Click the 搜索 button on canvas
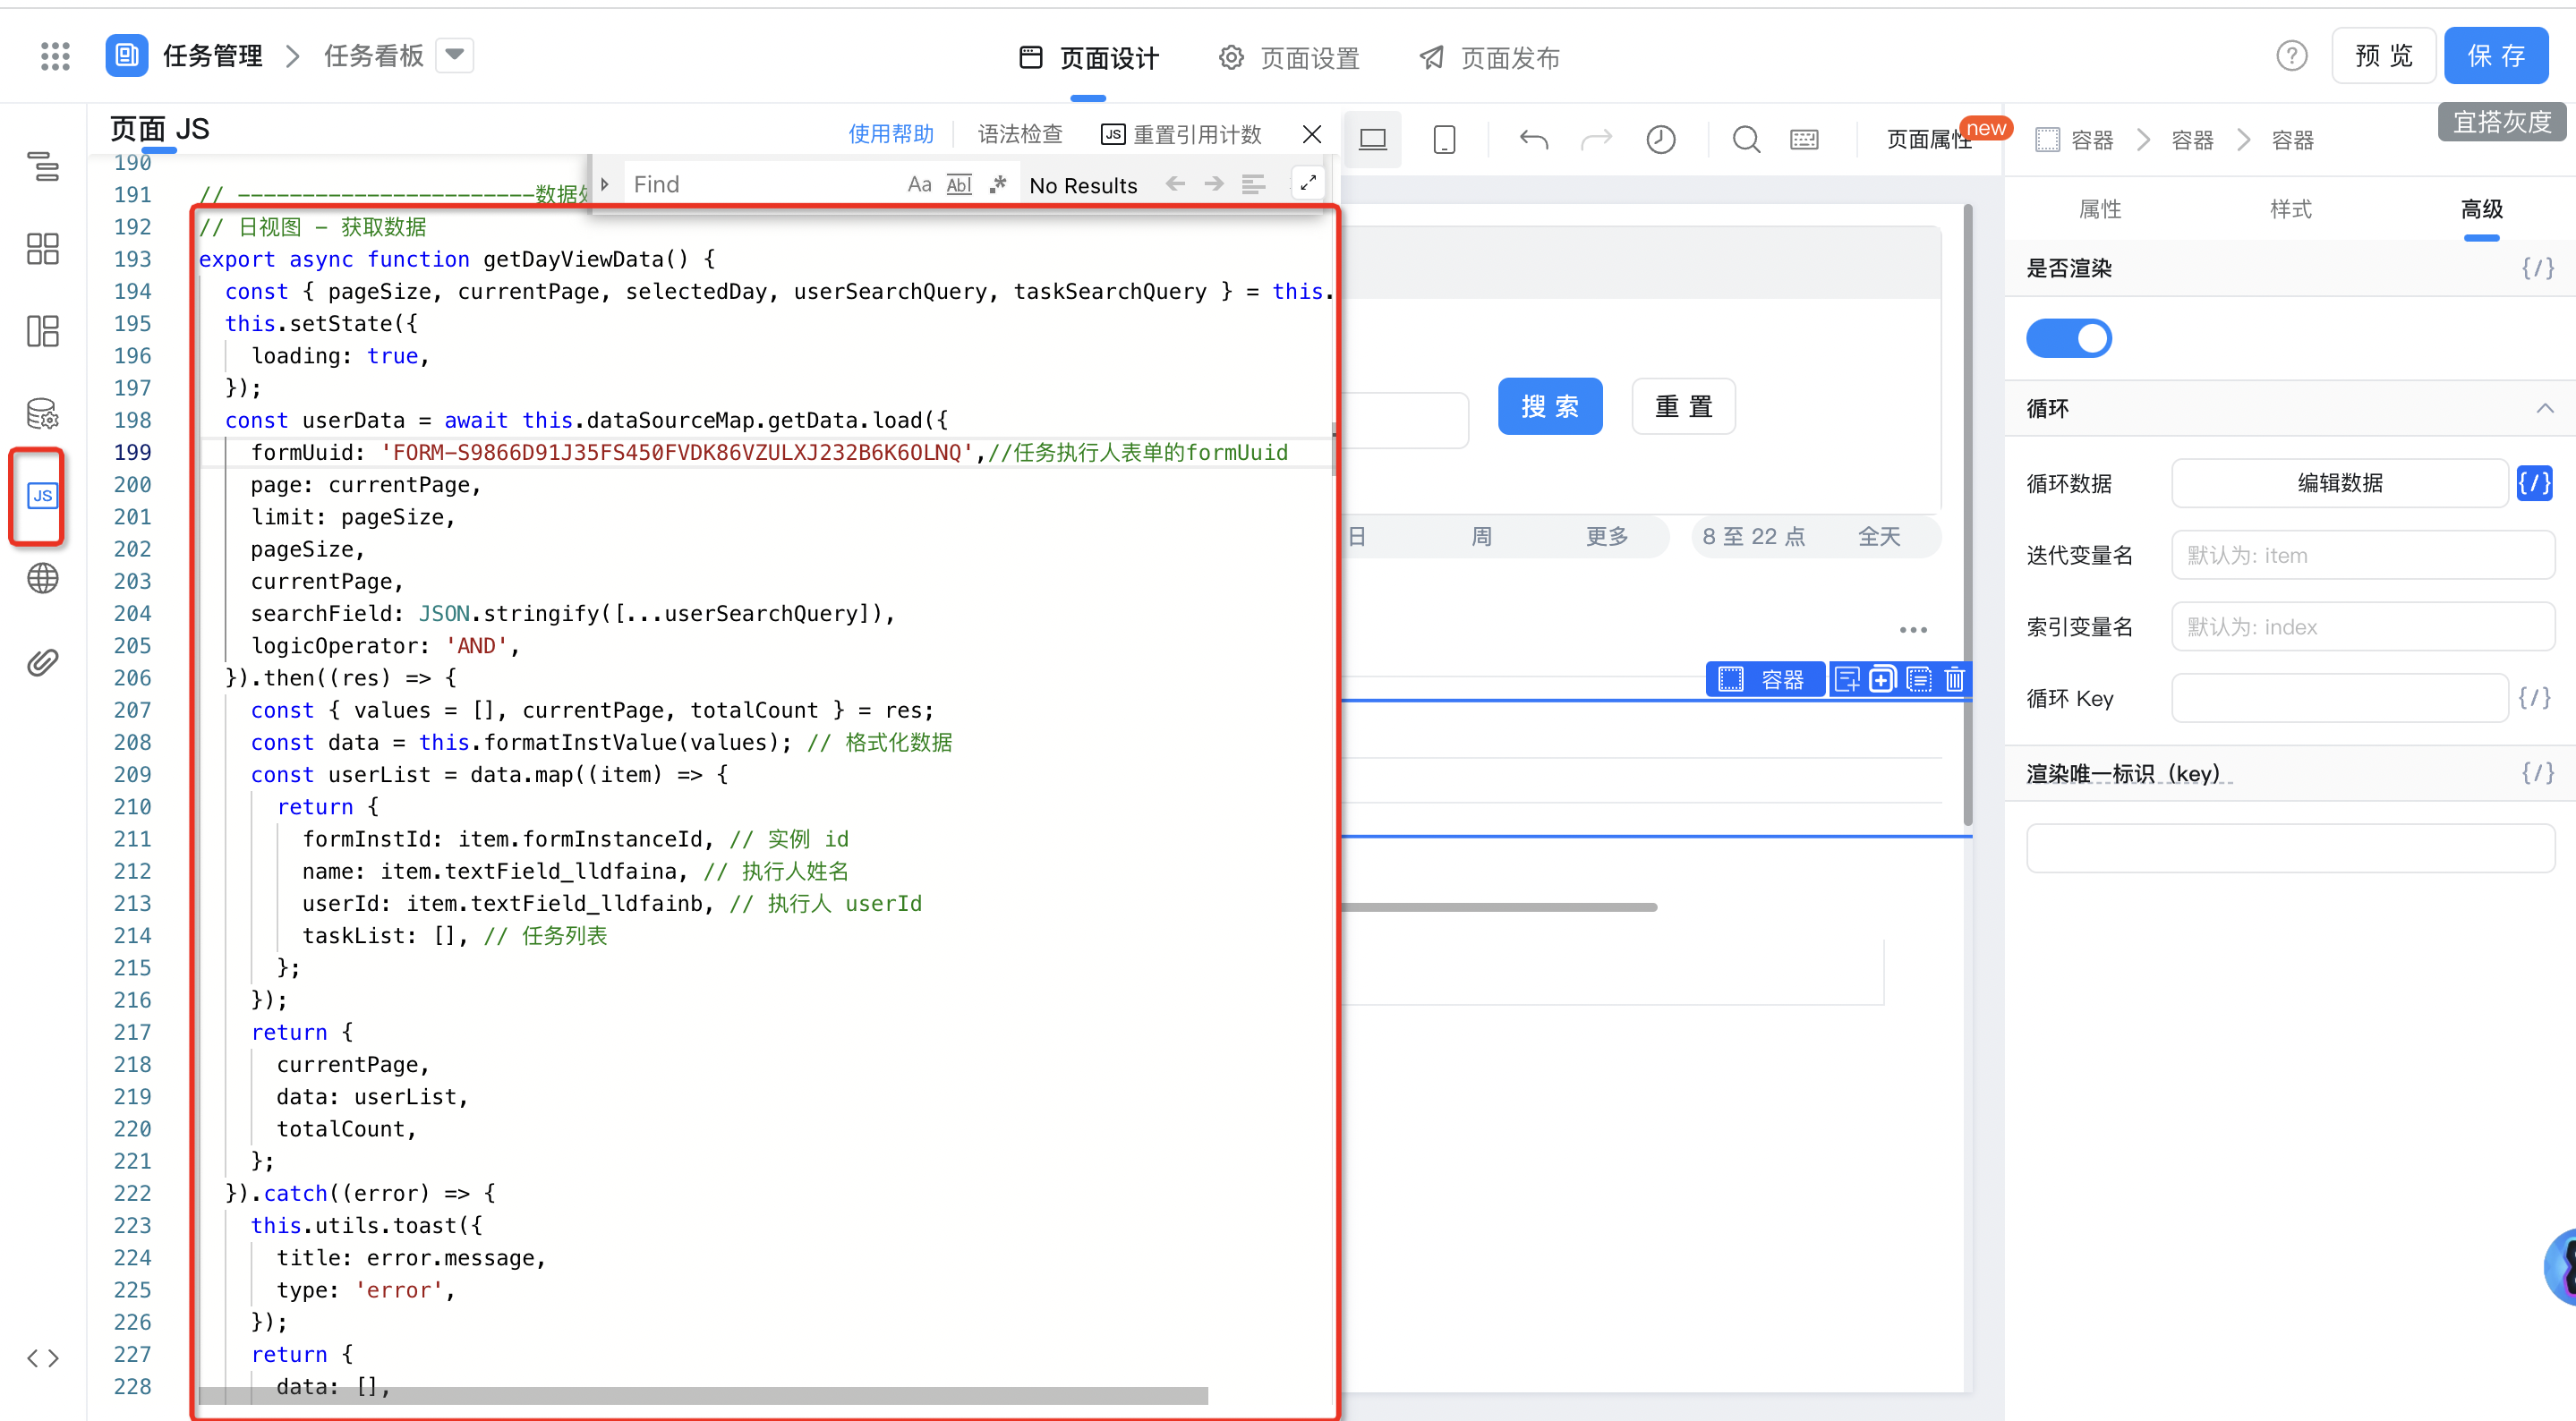The width and height of the screenshot is (2576, 1421). 1550,406
